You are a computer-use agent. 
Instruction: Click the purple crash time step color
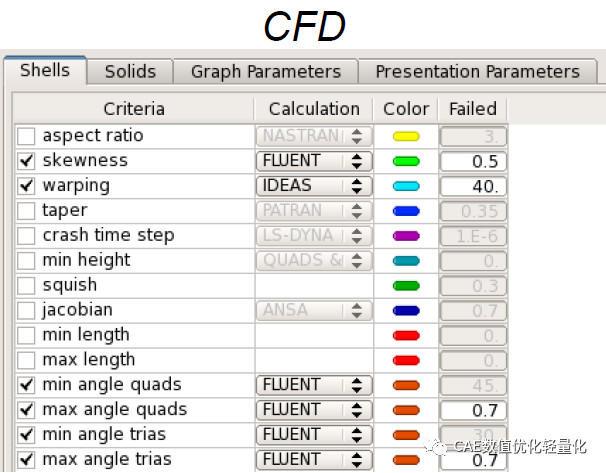coord(406,236)
